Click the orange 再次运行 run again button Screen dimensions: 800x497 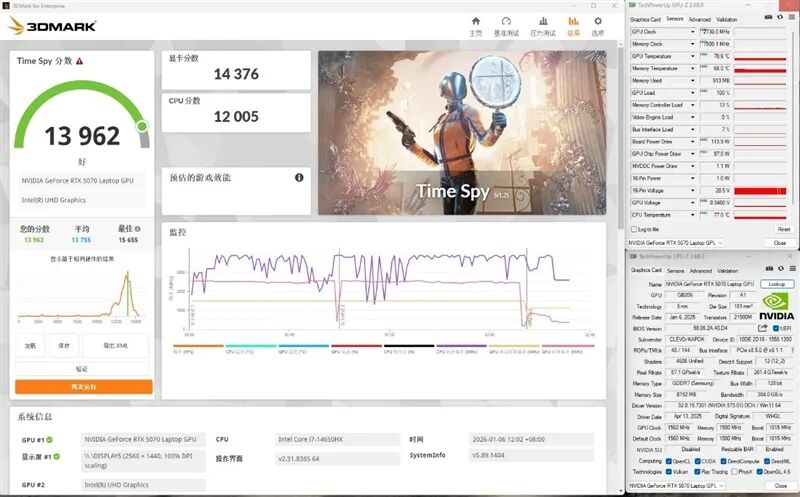(x=84, y=386)
